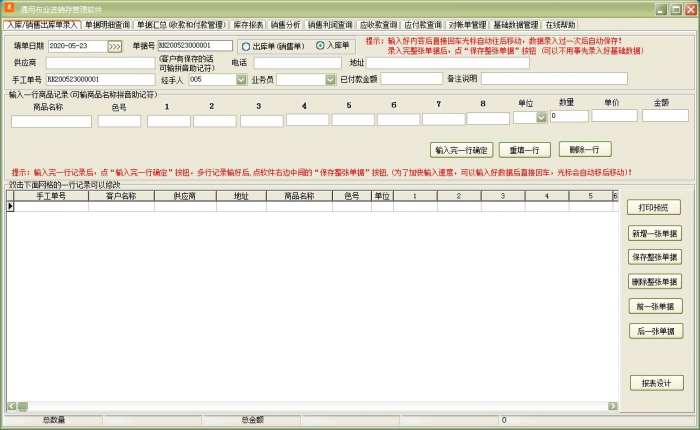Click the 客户名称 grid column header

pyautogui.click(x=121, y=196)
